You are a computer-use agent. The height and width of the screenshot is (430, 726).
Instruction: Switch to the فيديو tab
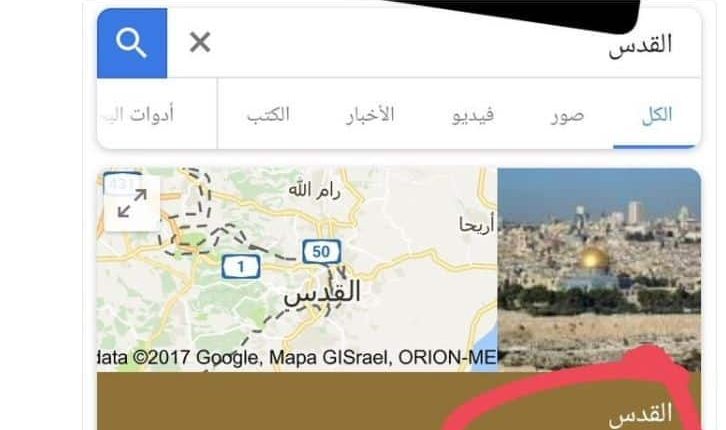click(473, 115)
